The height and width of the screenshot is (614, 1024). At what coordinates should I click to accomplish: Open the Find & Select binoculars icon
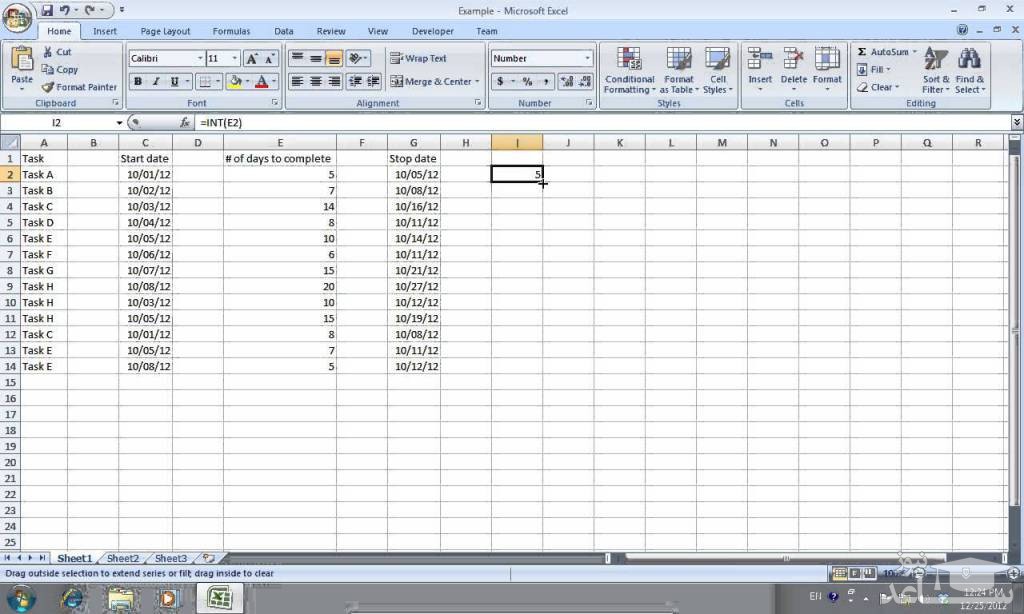pyautogui.click(x=969, y=60)
